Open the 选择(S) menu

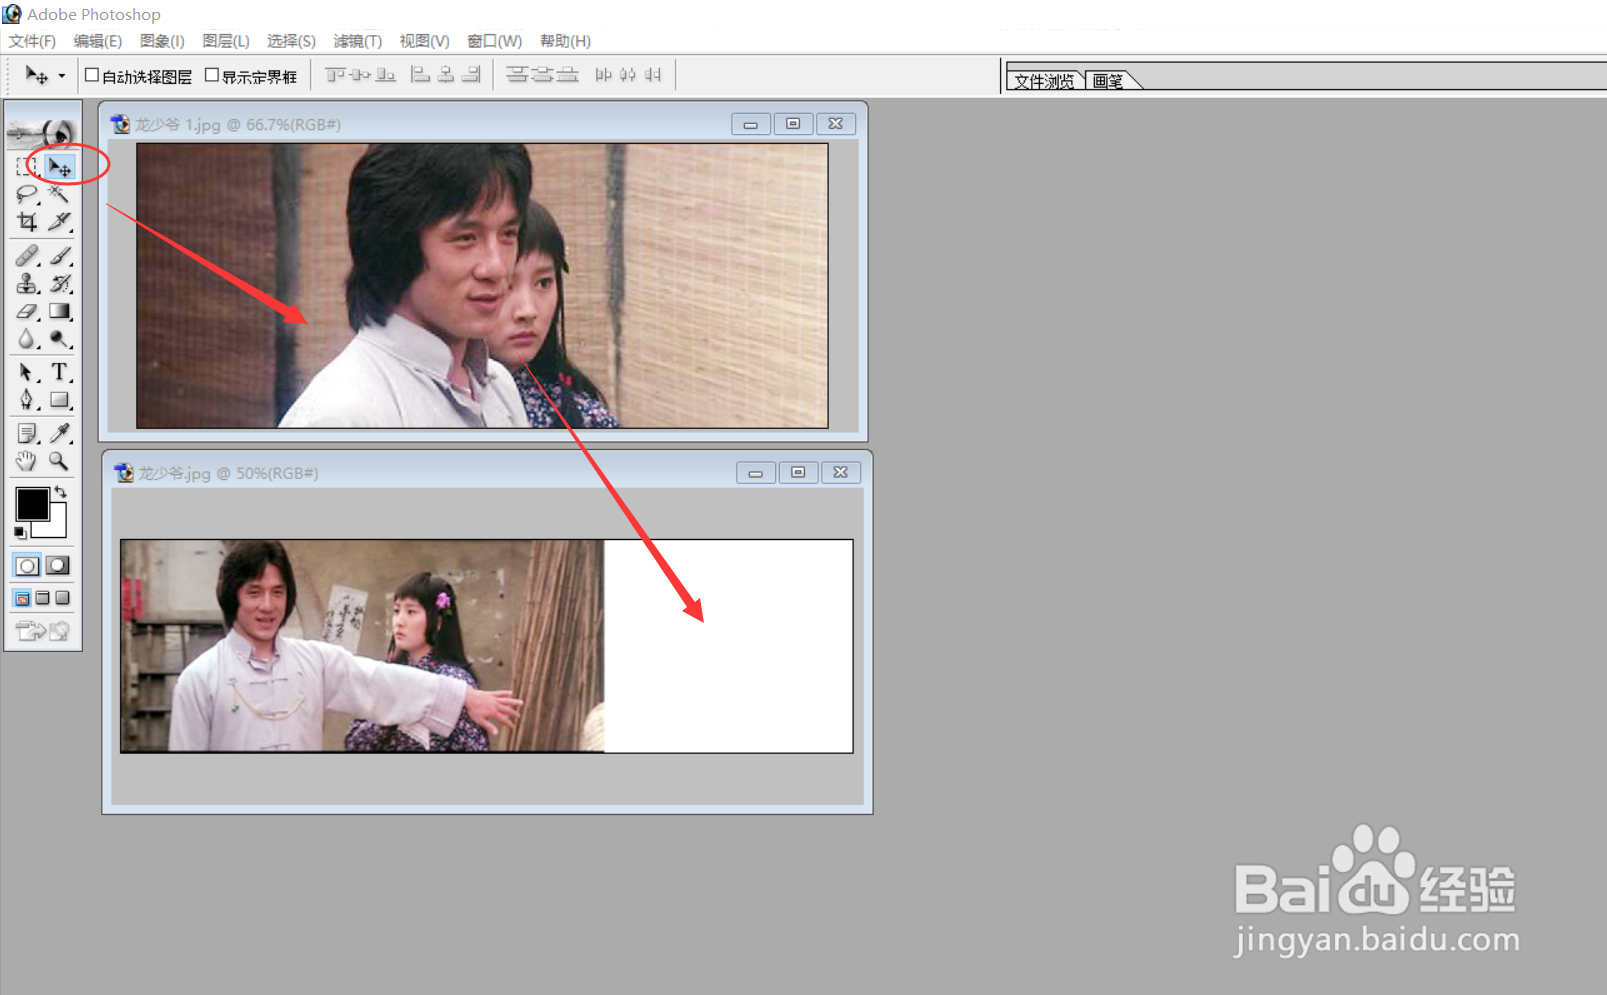[291, 41]
